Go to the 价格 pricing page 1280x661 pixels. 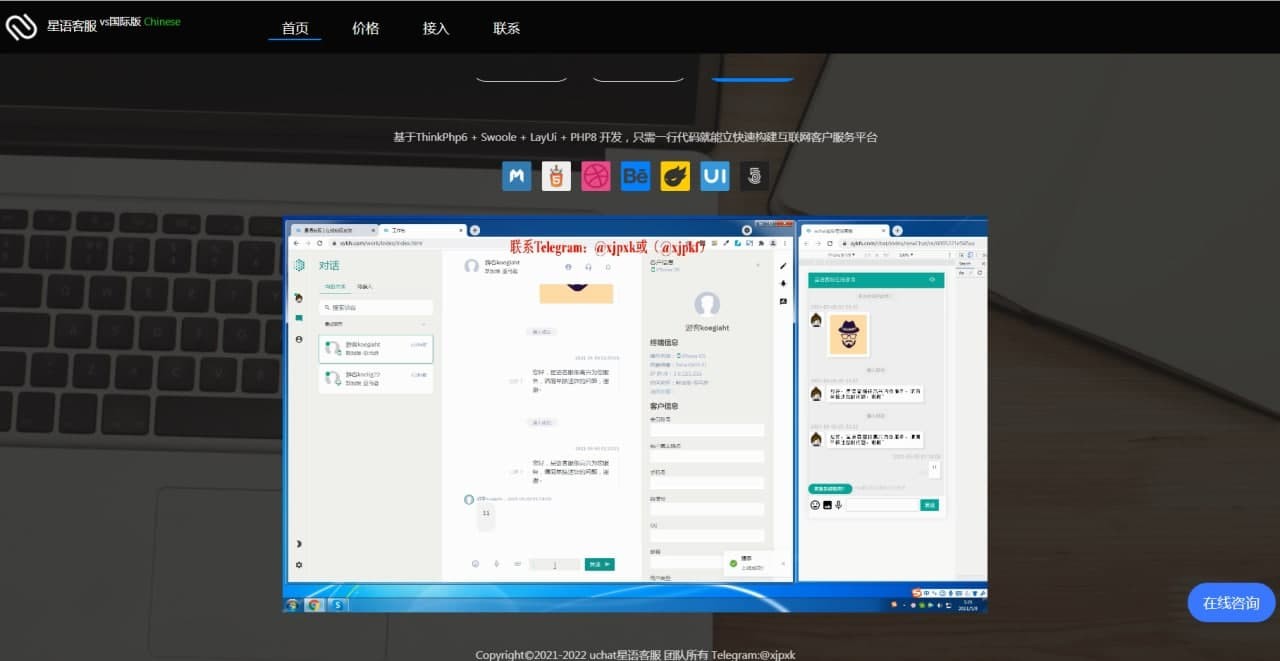click(366, 28)
